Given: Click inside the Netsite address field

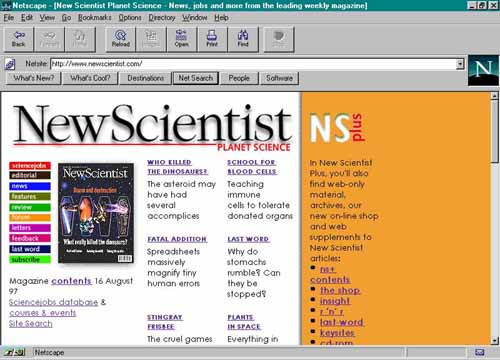Looking at the screenshot, I should (x=253, y=64).
